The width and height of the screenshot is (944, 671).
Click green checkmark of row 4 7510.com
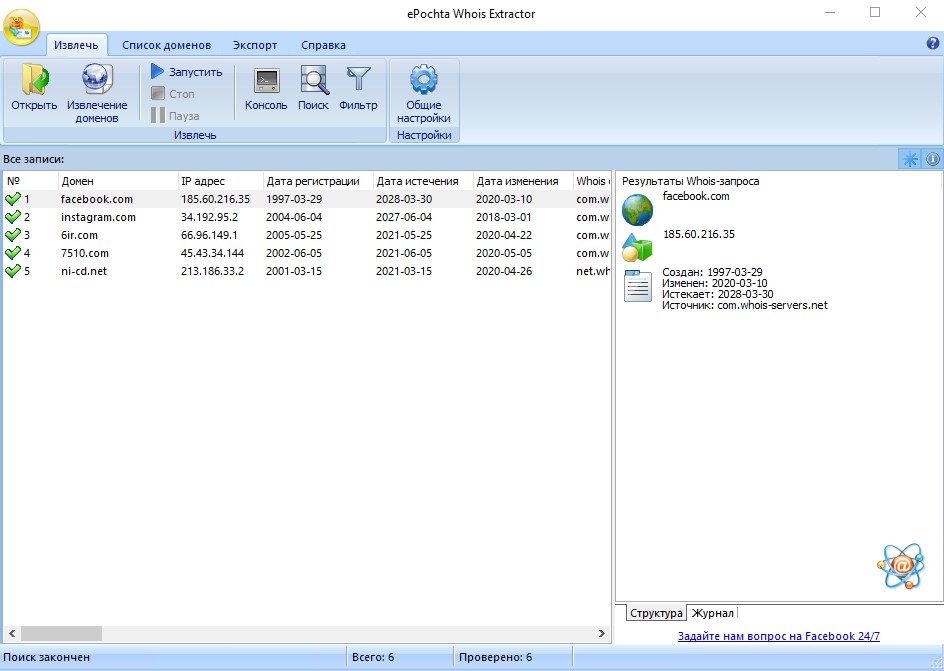click(13, 253)
